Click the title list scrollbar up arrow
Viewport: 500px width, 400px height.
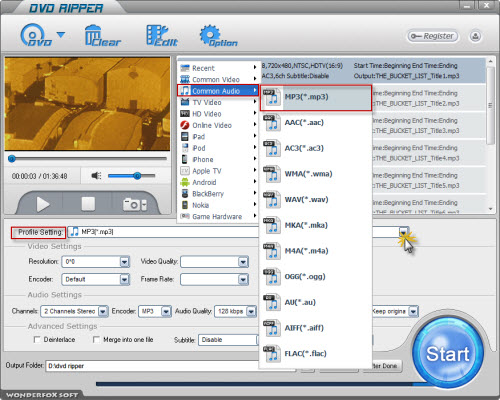tap(490, 62)
